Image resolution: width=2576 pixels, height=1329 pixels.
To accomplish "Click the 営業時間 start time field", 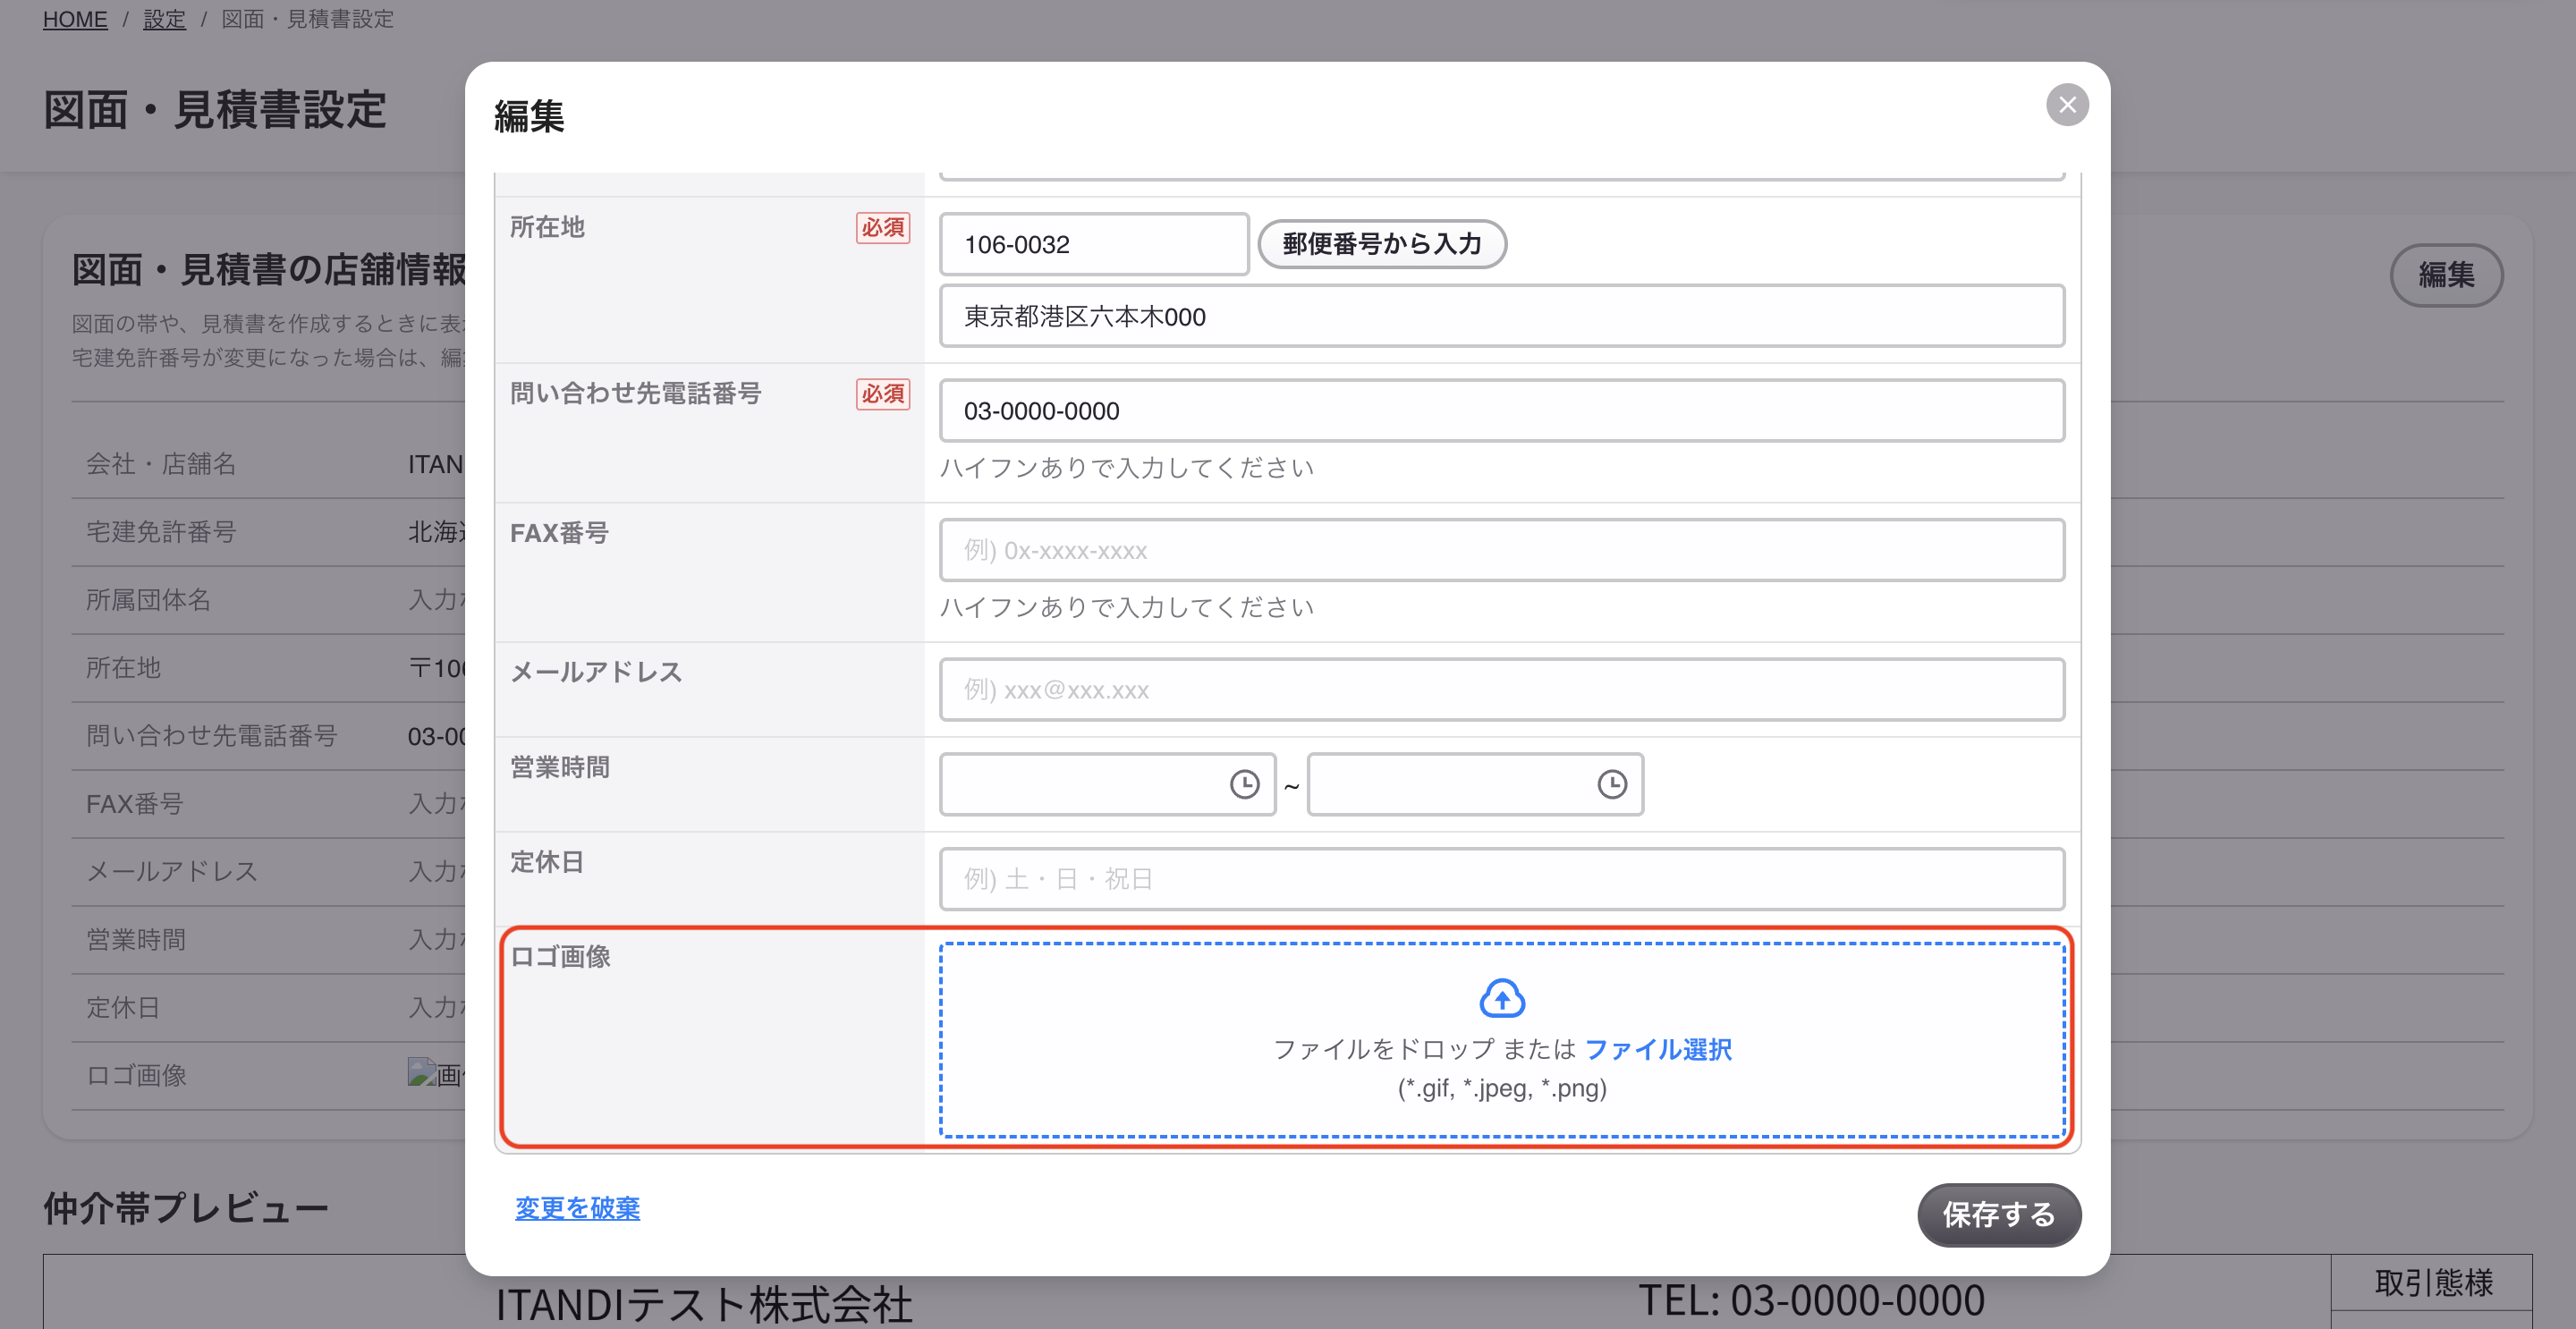I will 1108,784.
